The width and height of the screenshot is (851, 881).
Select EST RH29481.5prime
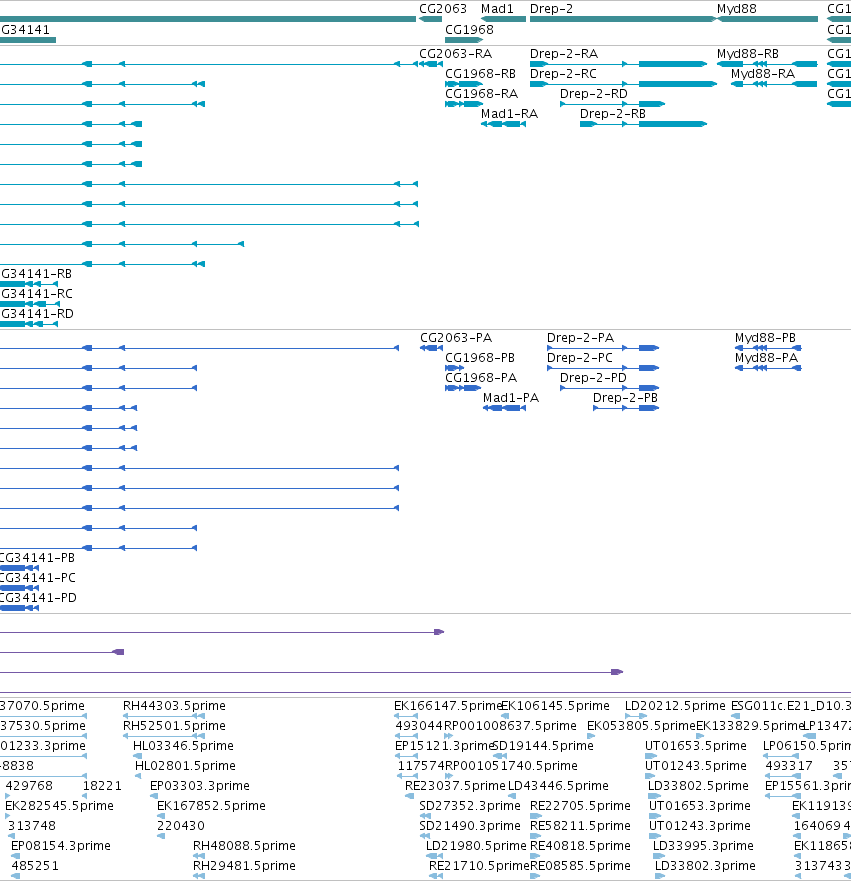(x=244, y=866)
